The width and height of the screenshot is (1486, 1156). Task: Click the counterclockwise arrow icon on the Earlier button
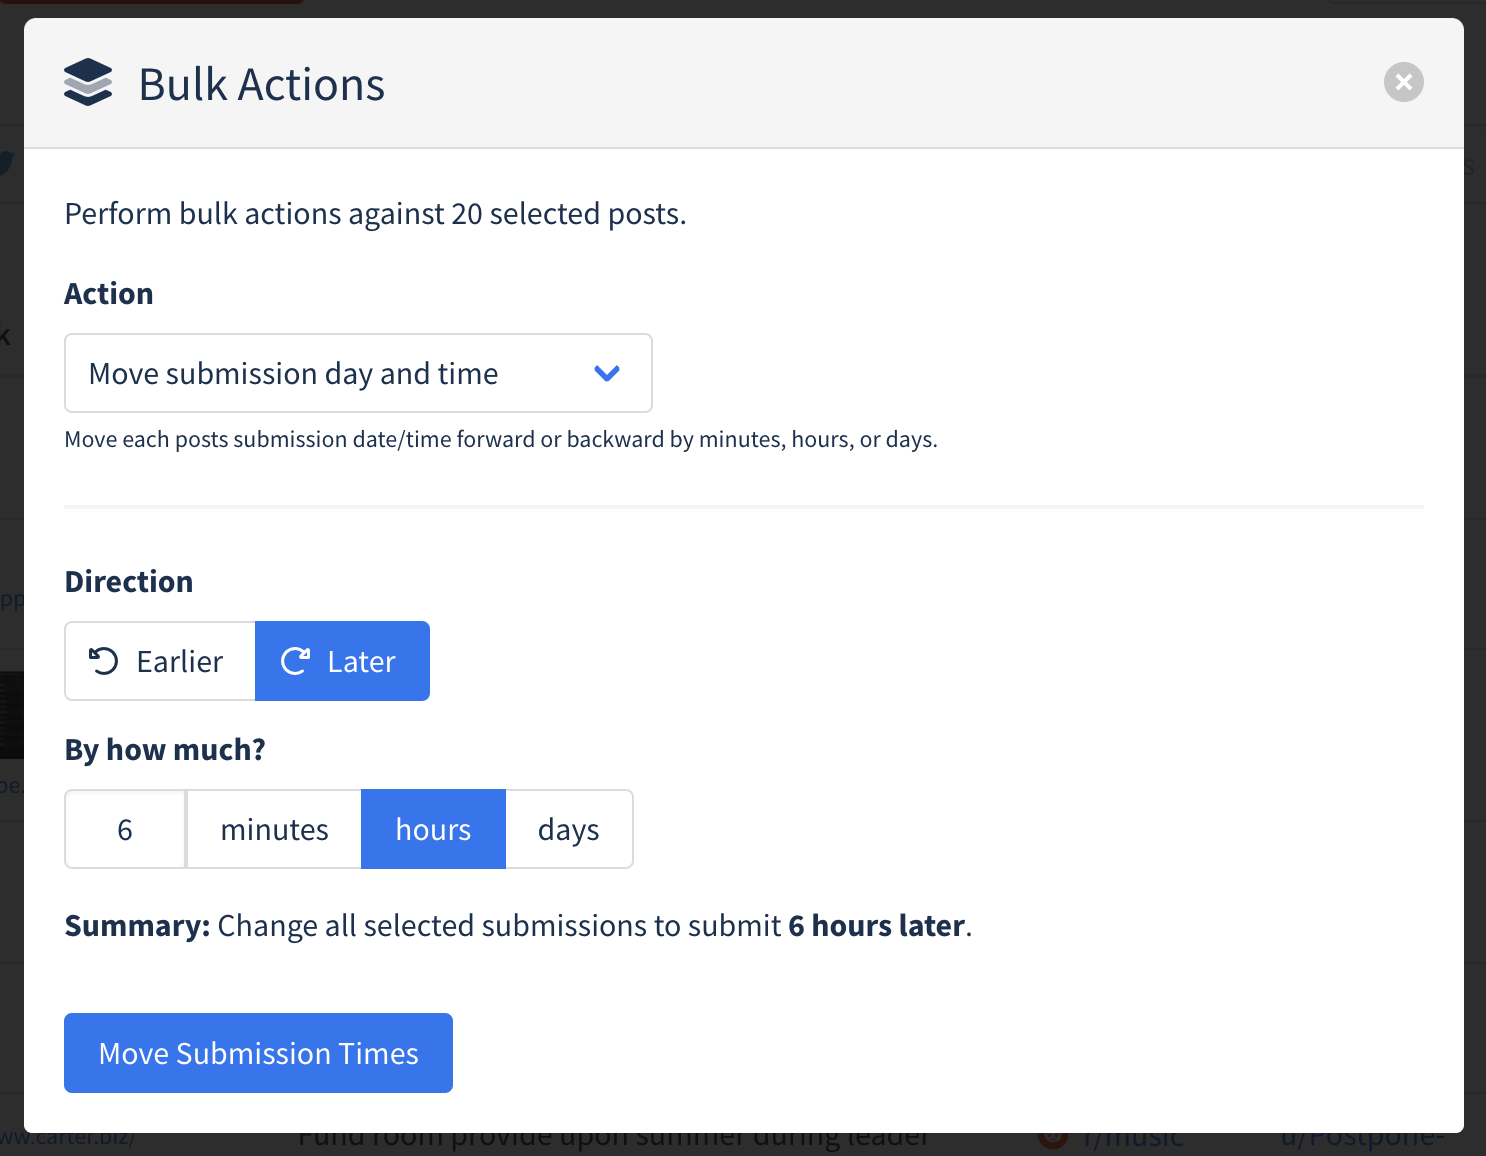(104, 661)
